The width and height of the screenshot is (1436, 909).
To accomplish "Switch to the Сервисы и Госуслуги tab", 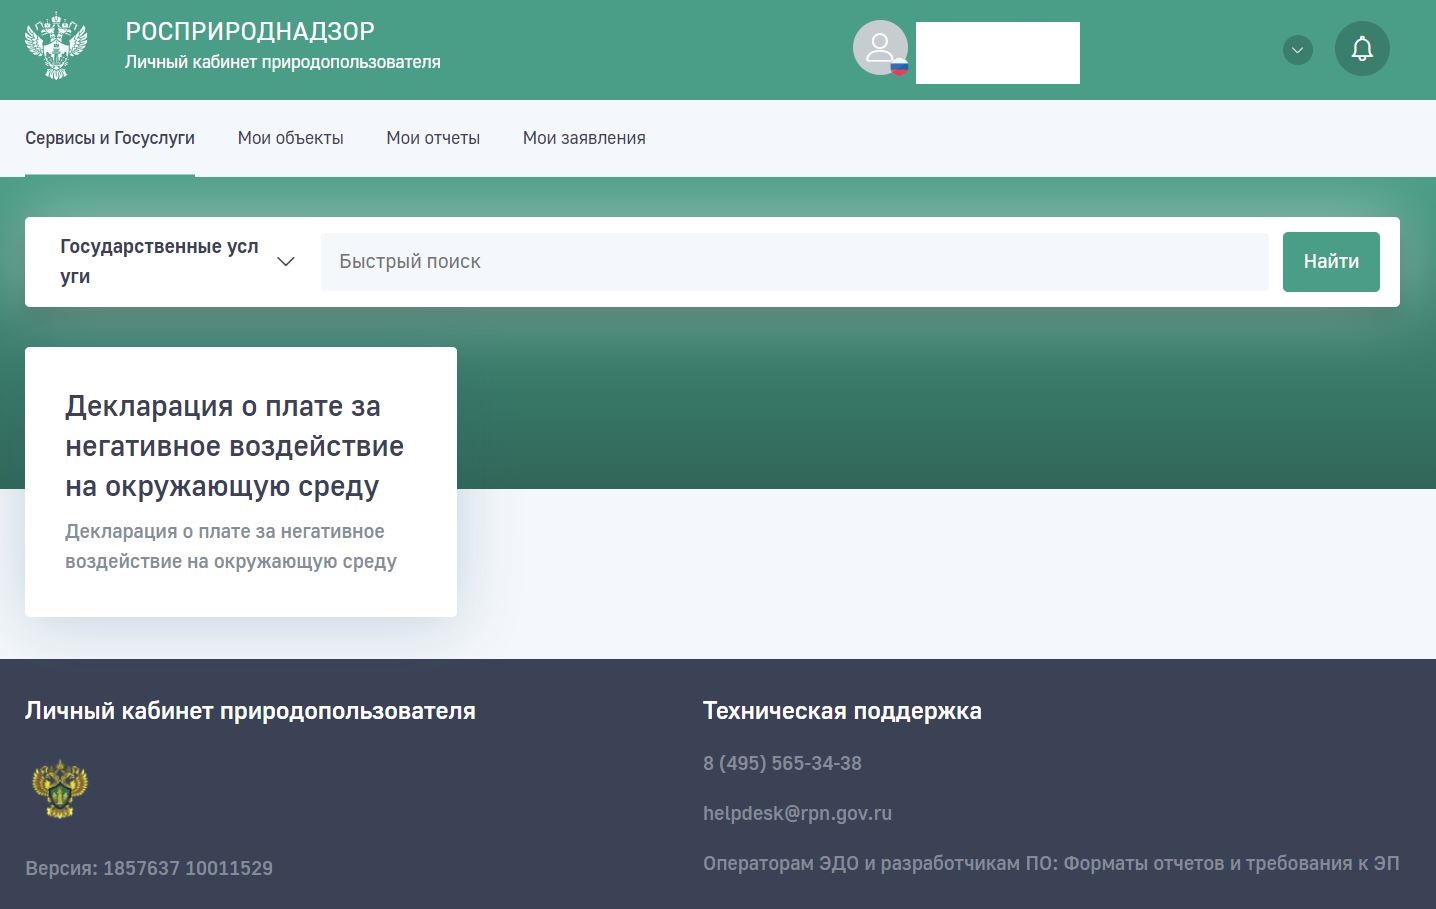I will pyautogui.click(x=110, y=138).
